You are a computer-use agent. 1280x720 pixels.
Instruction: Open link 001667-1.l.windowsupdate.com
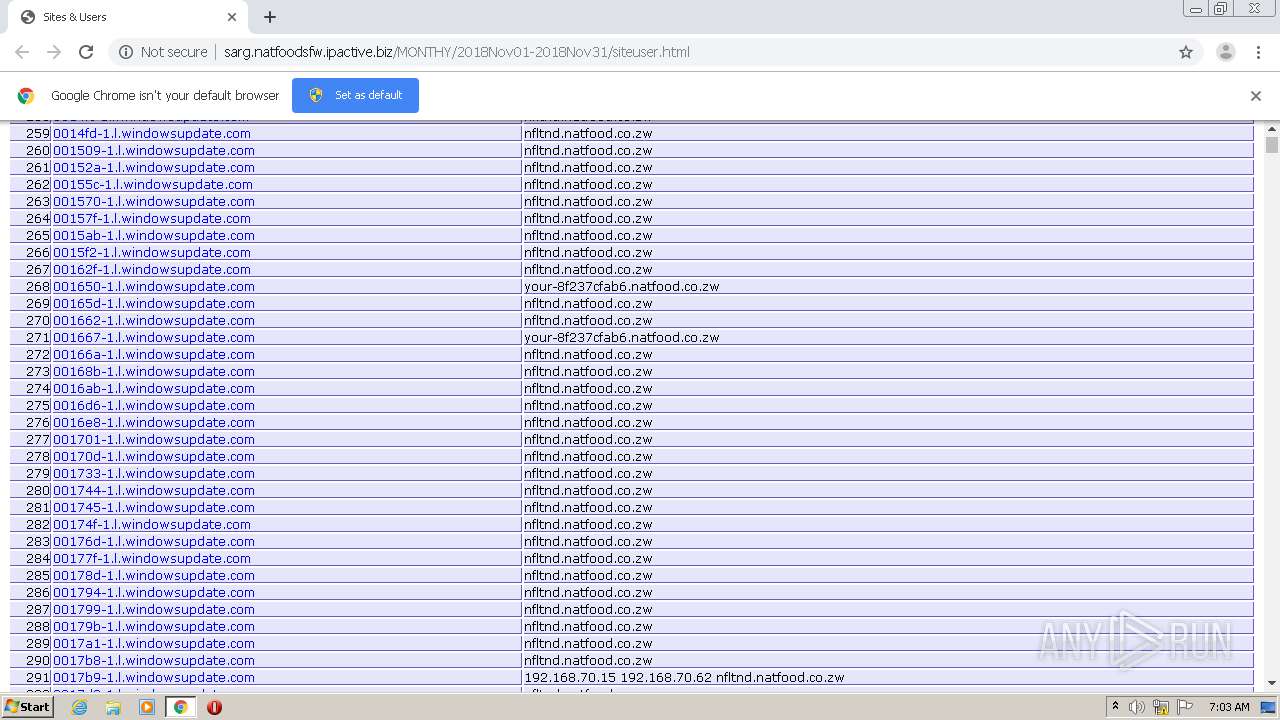[x=154, y=337]
